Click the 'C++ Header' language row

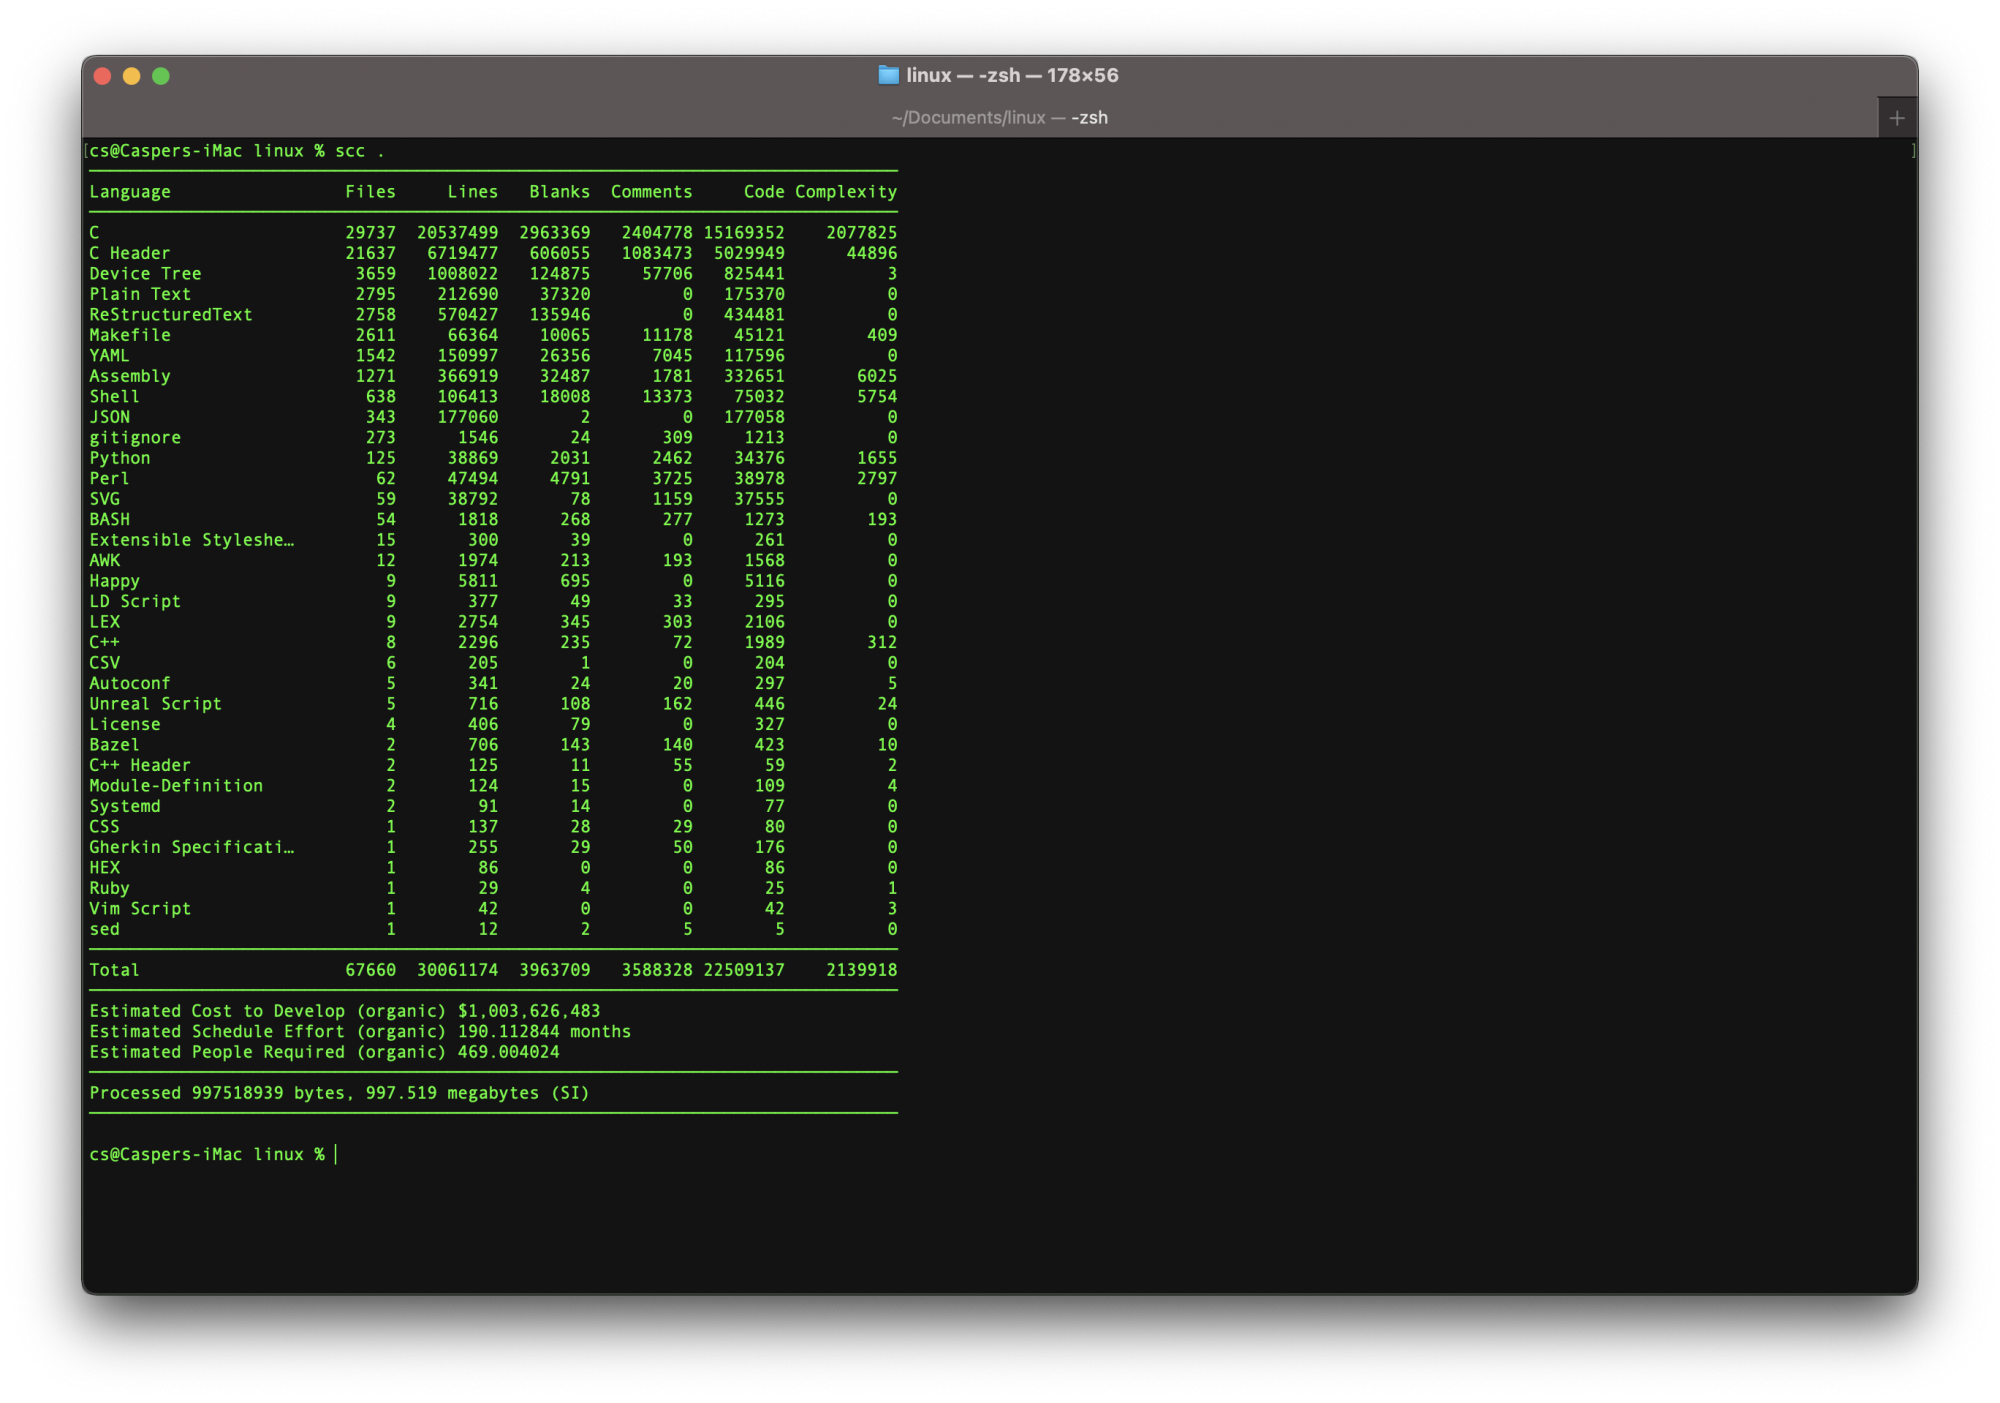pos(493,766)
